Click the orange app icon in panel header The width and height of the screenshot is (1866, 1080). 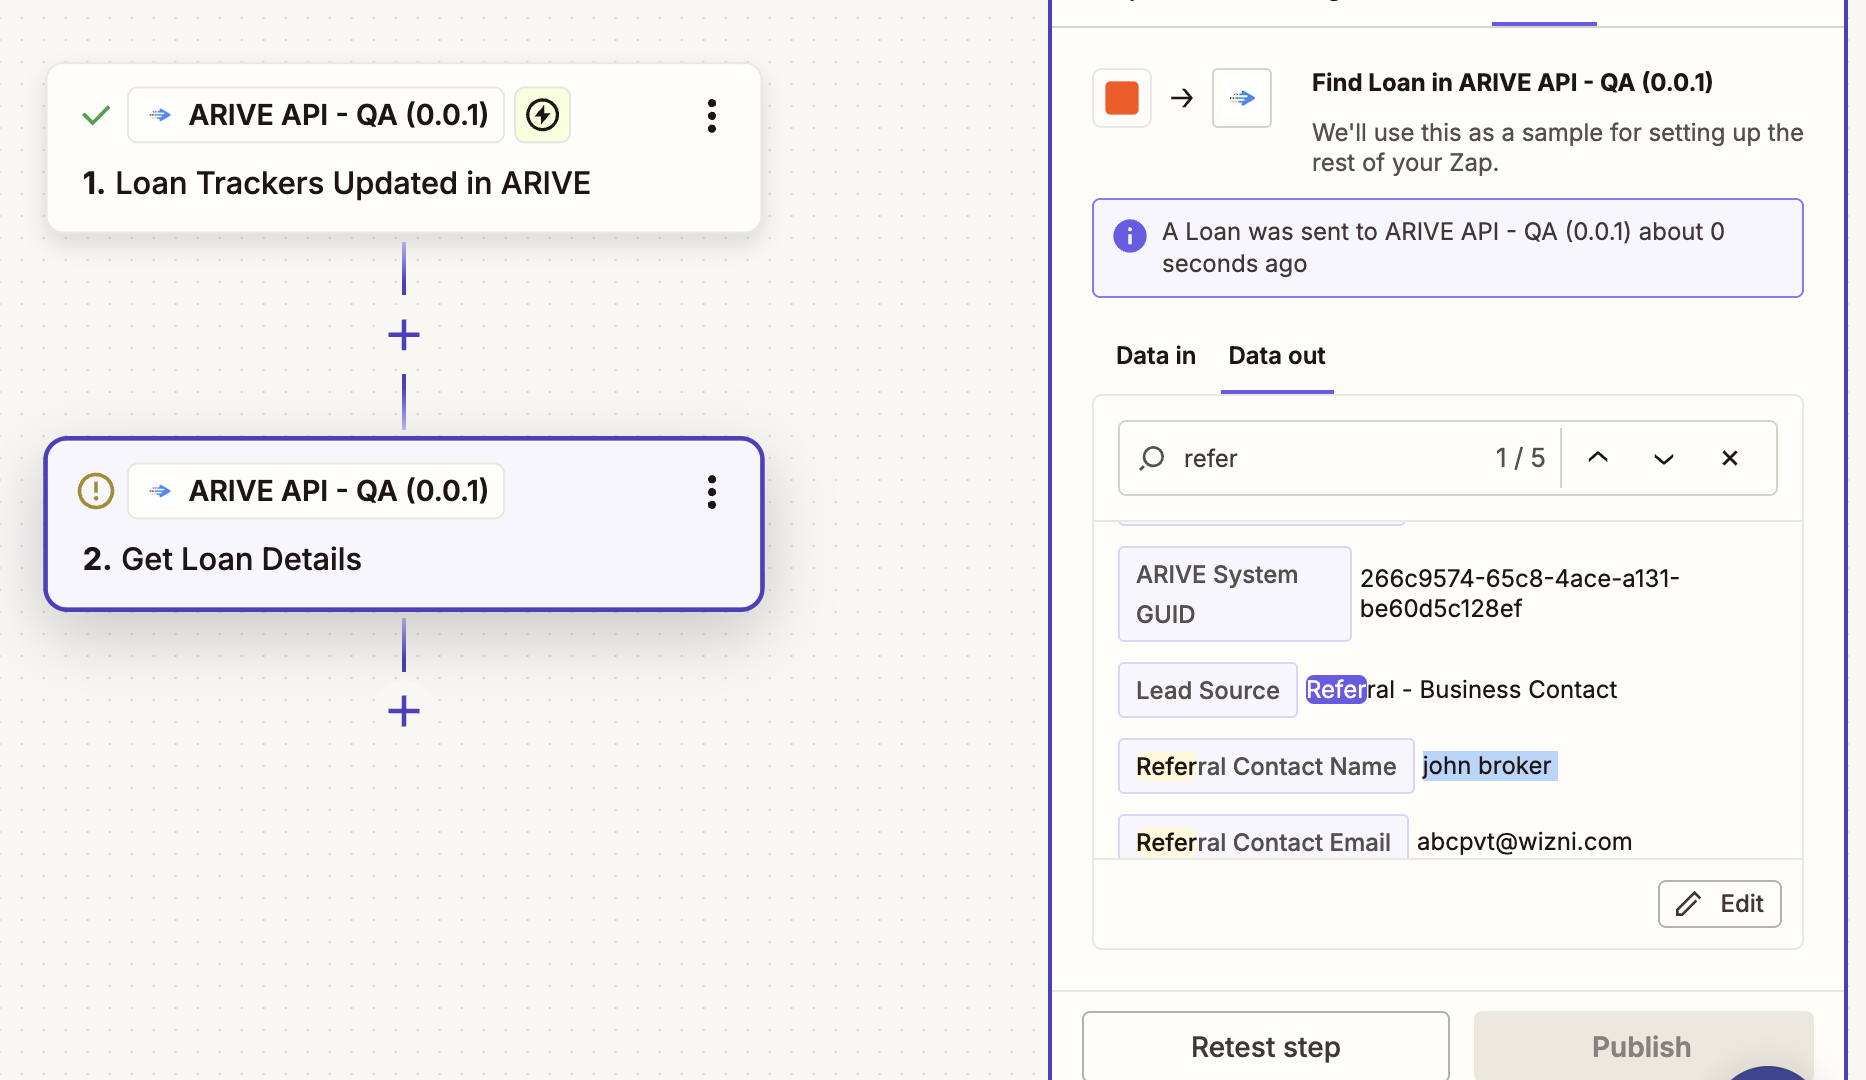coord(1122,98)
